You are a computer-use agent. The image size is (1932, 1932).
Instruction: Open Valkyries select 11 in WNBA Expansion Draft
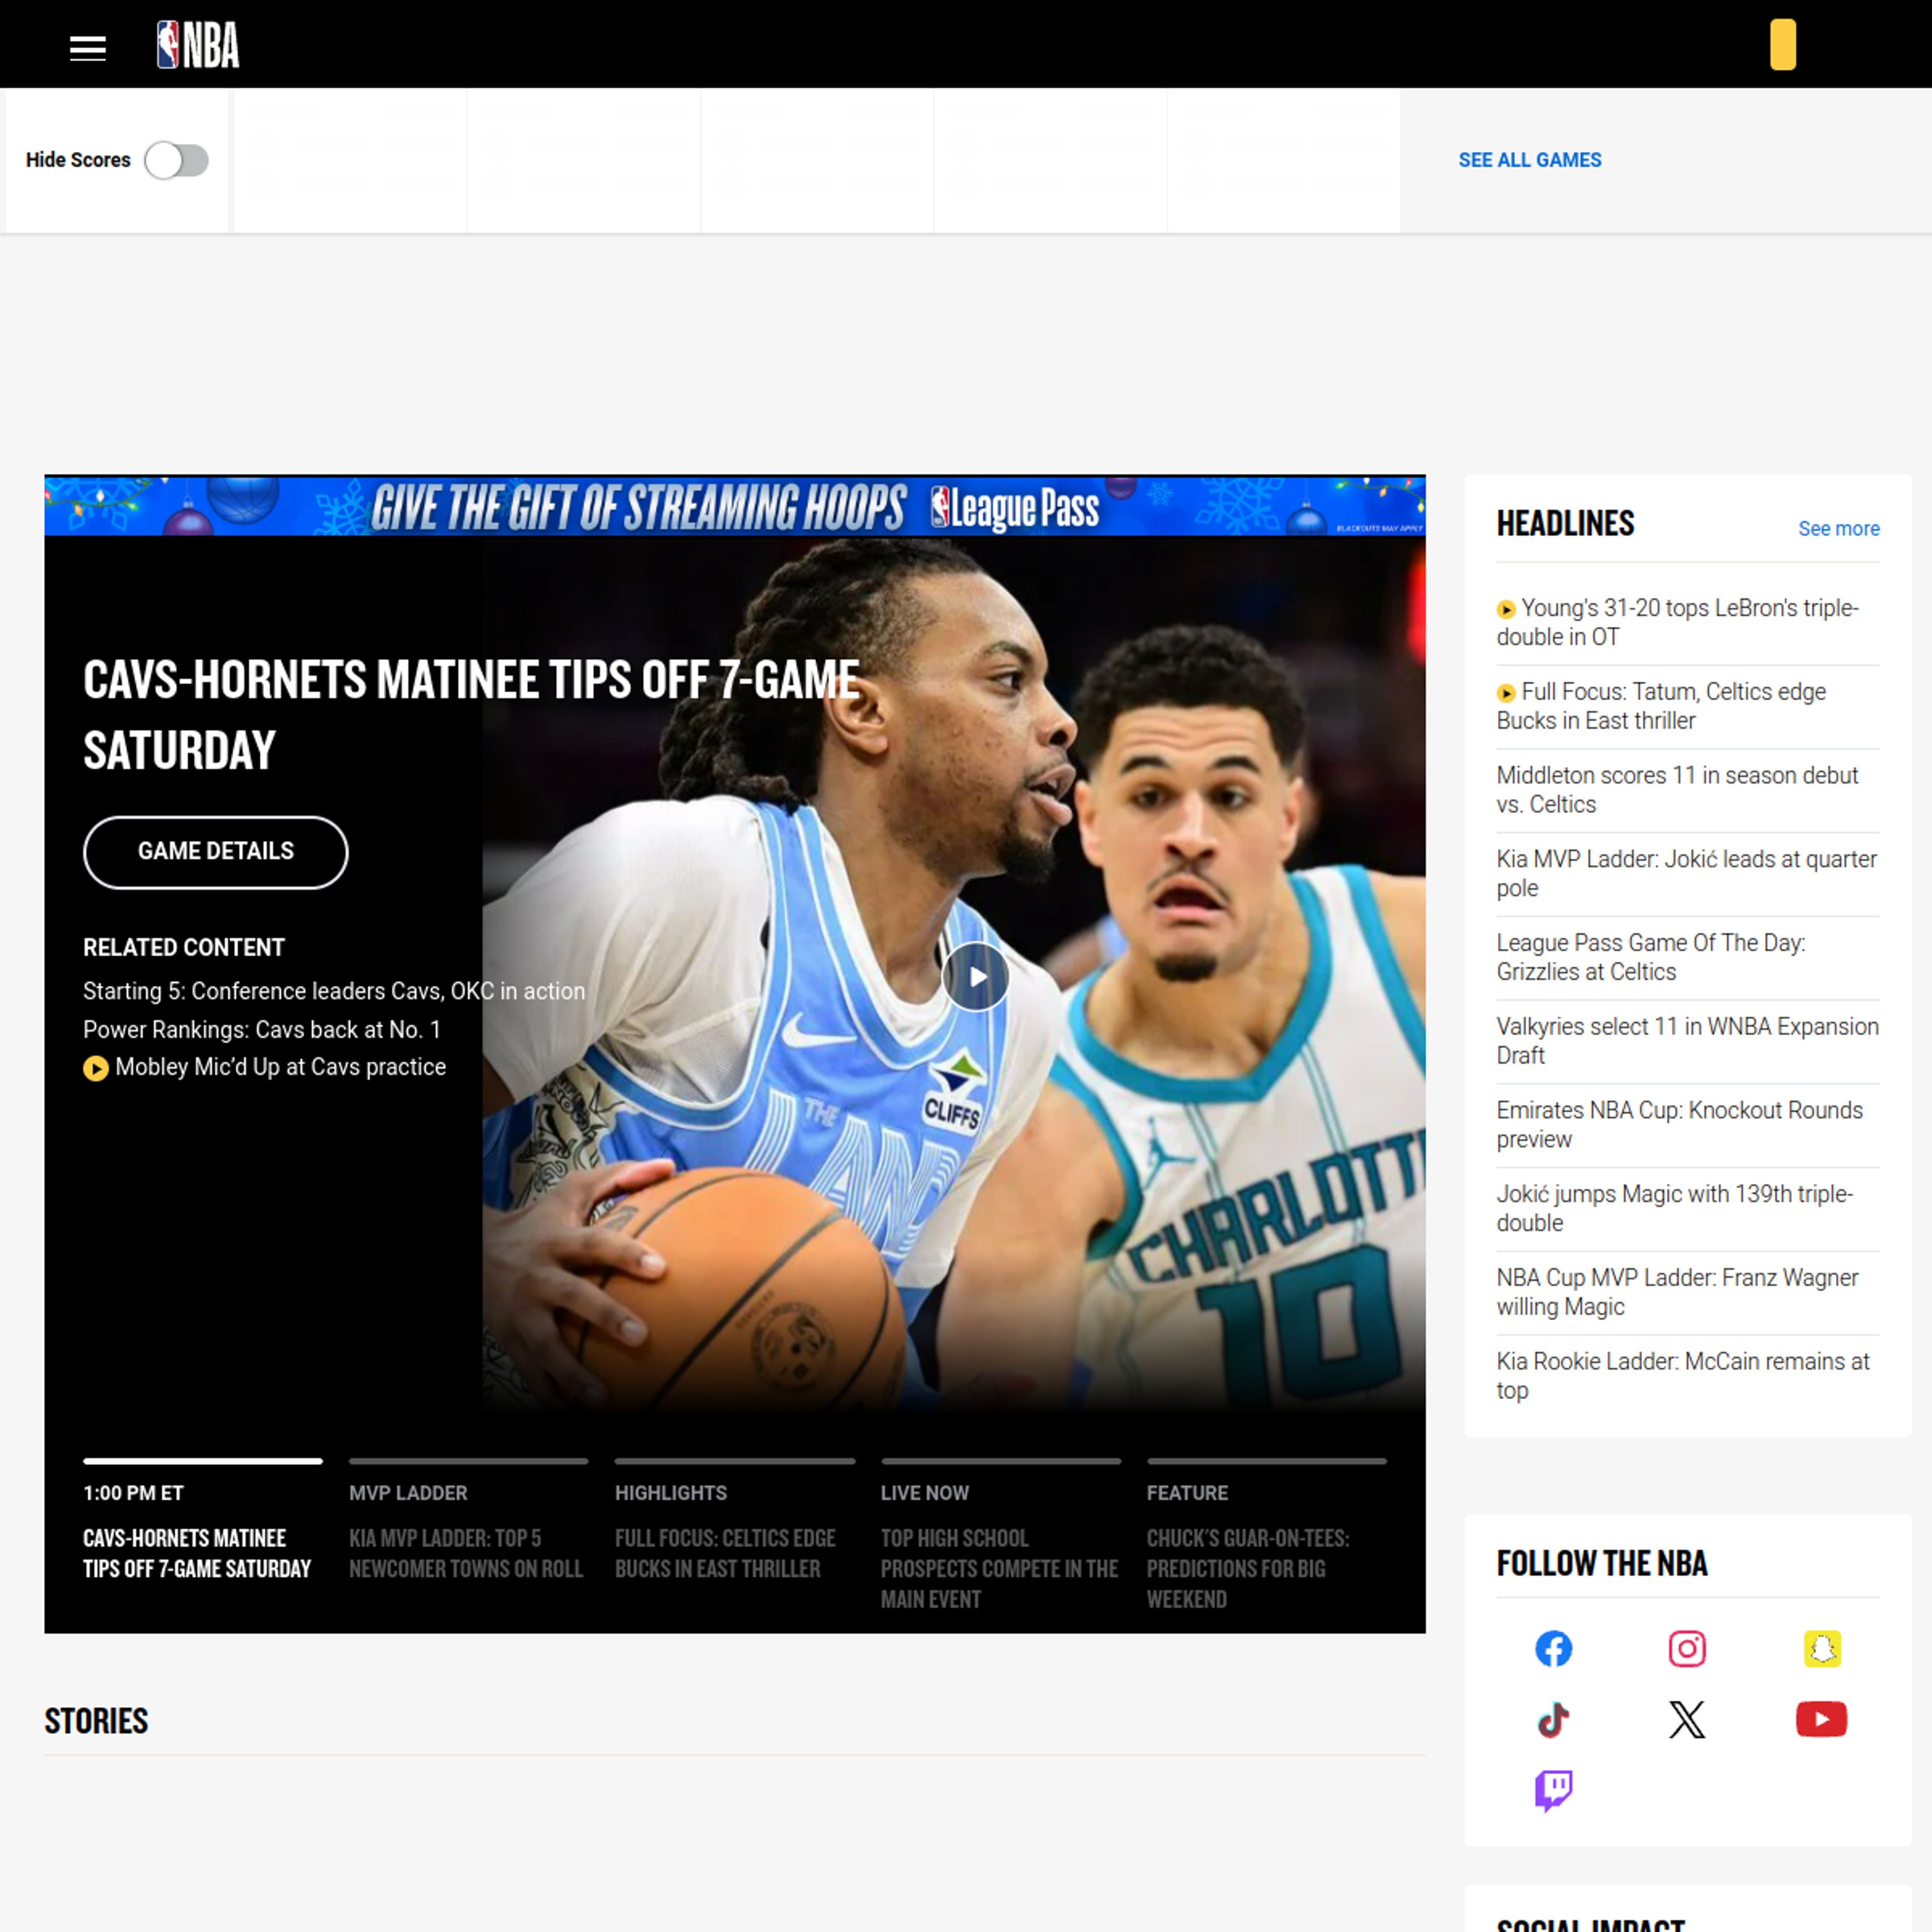(x=1687, y=1041)
